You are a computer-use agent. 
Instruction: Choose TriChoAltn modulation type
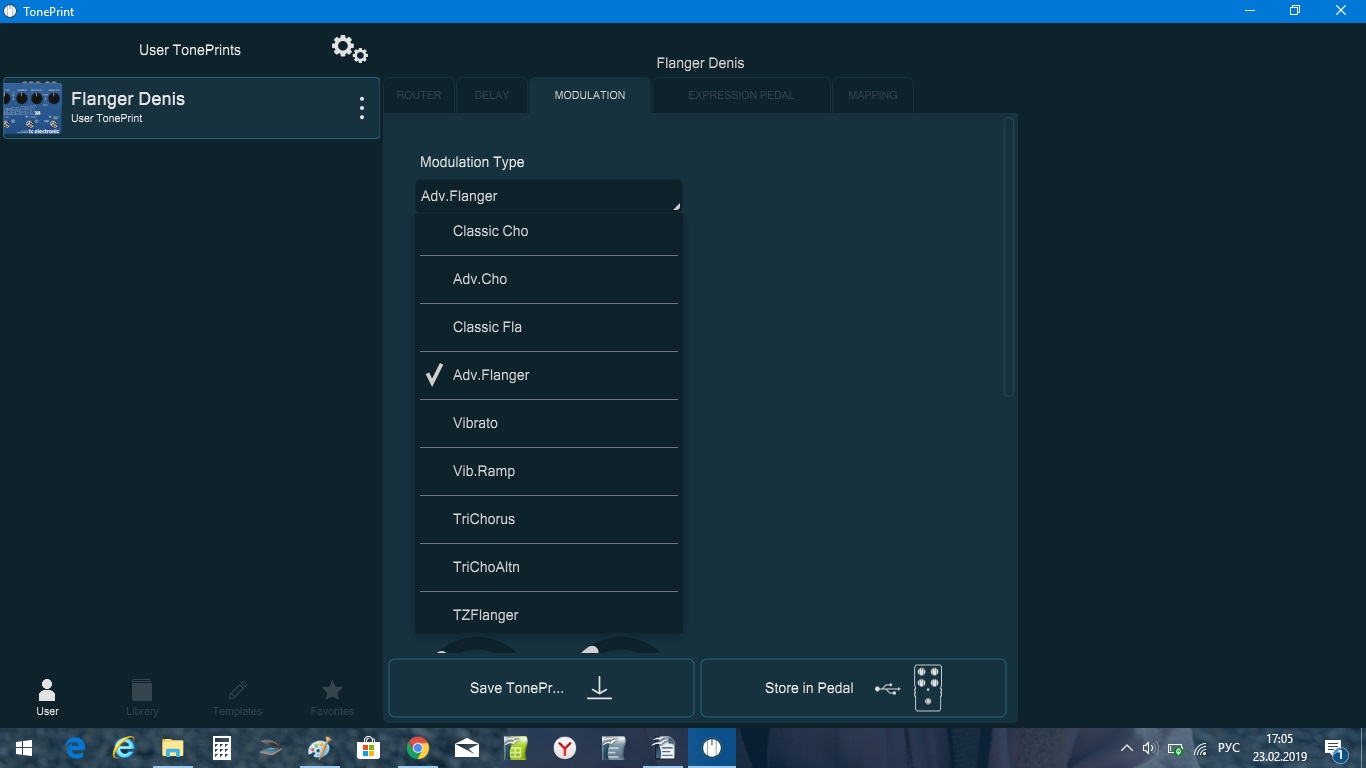coord(549,567)
